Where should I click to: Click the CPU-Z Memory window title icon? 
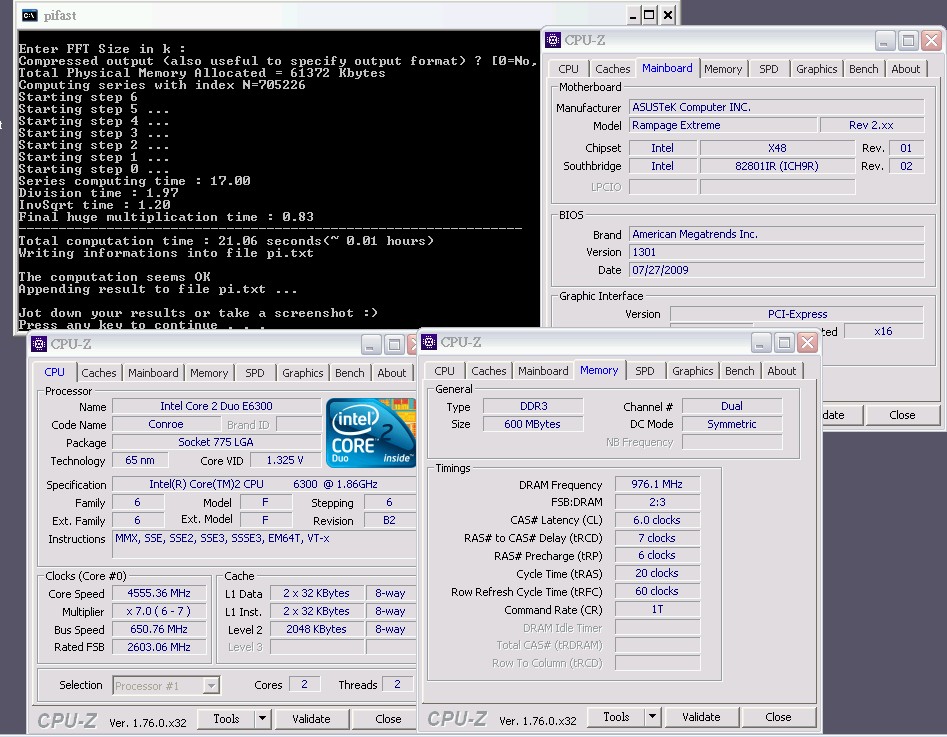tap(429, 342)
